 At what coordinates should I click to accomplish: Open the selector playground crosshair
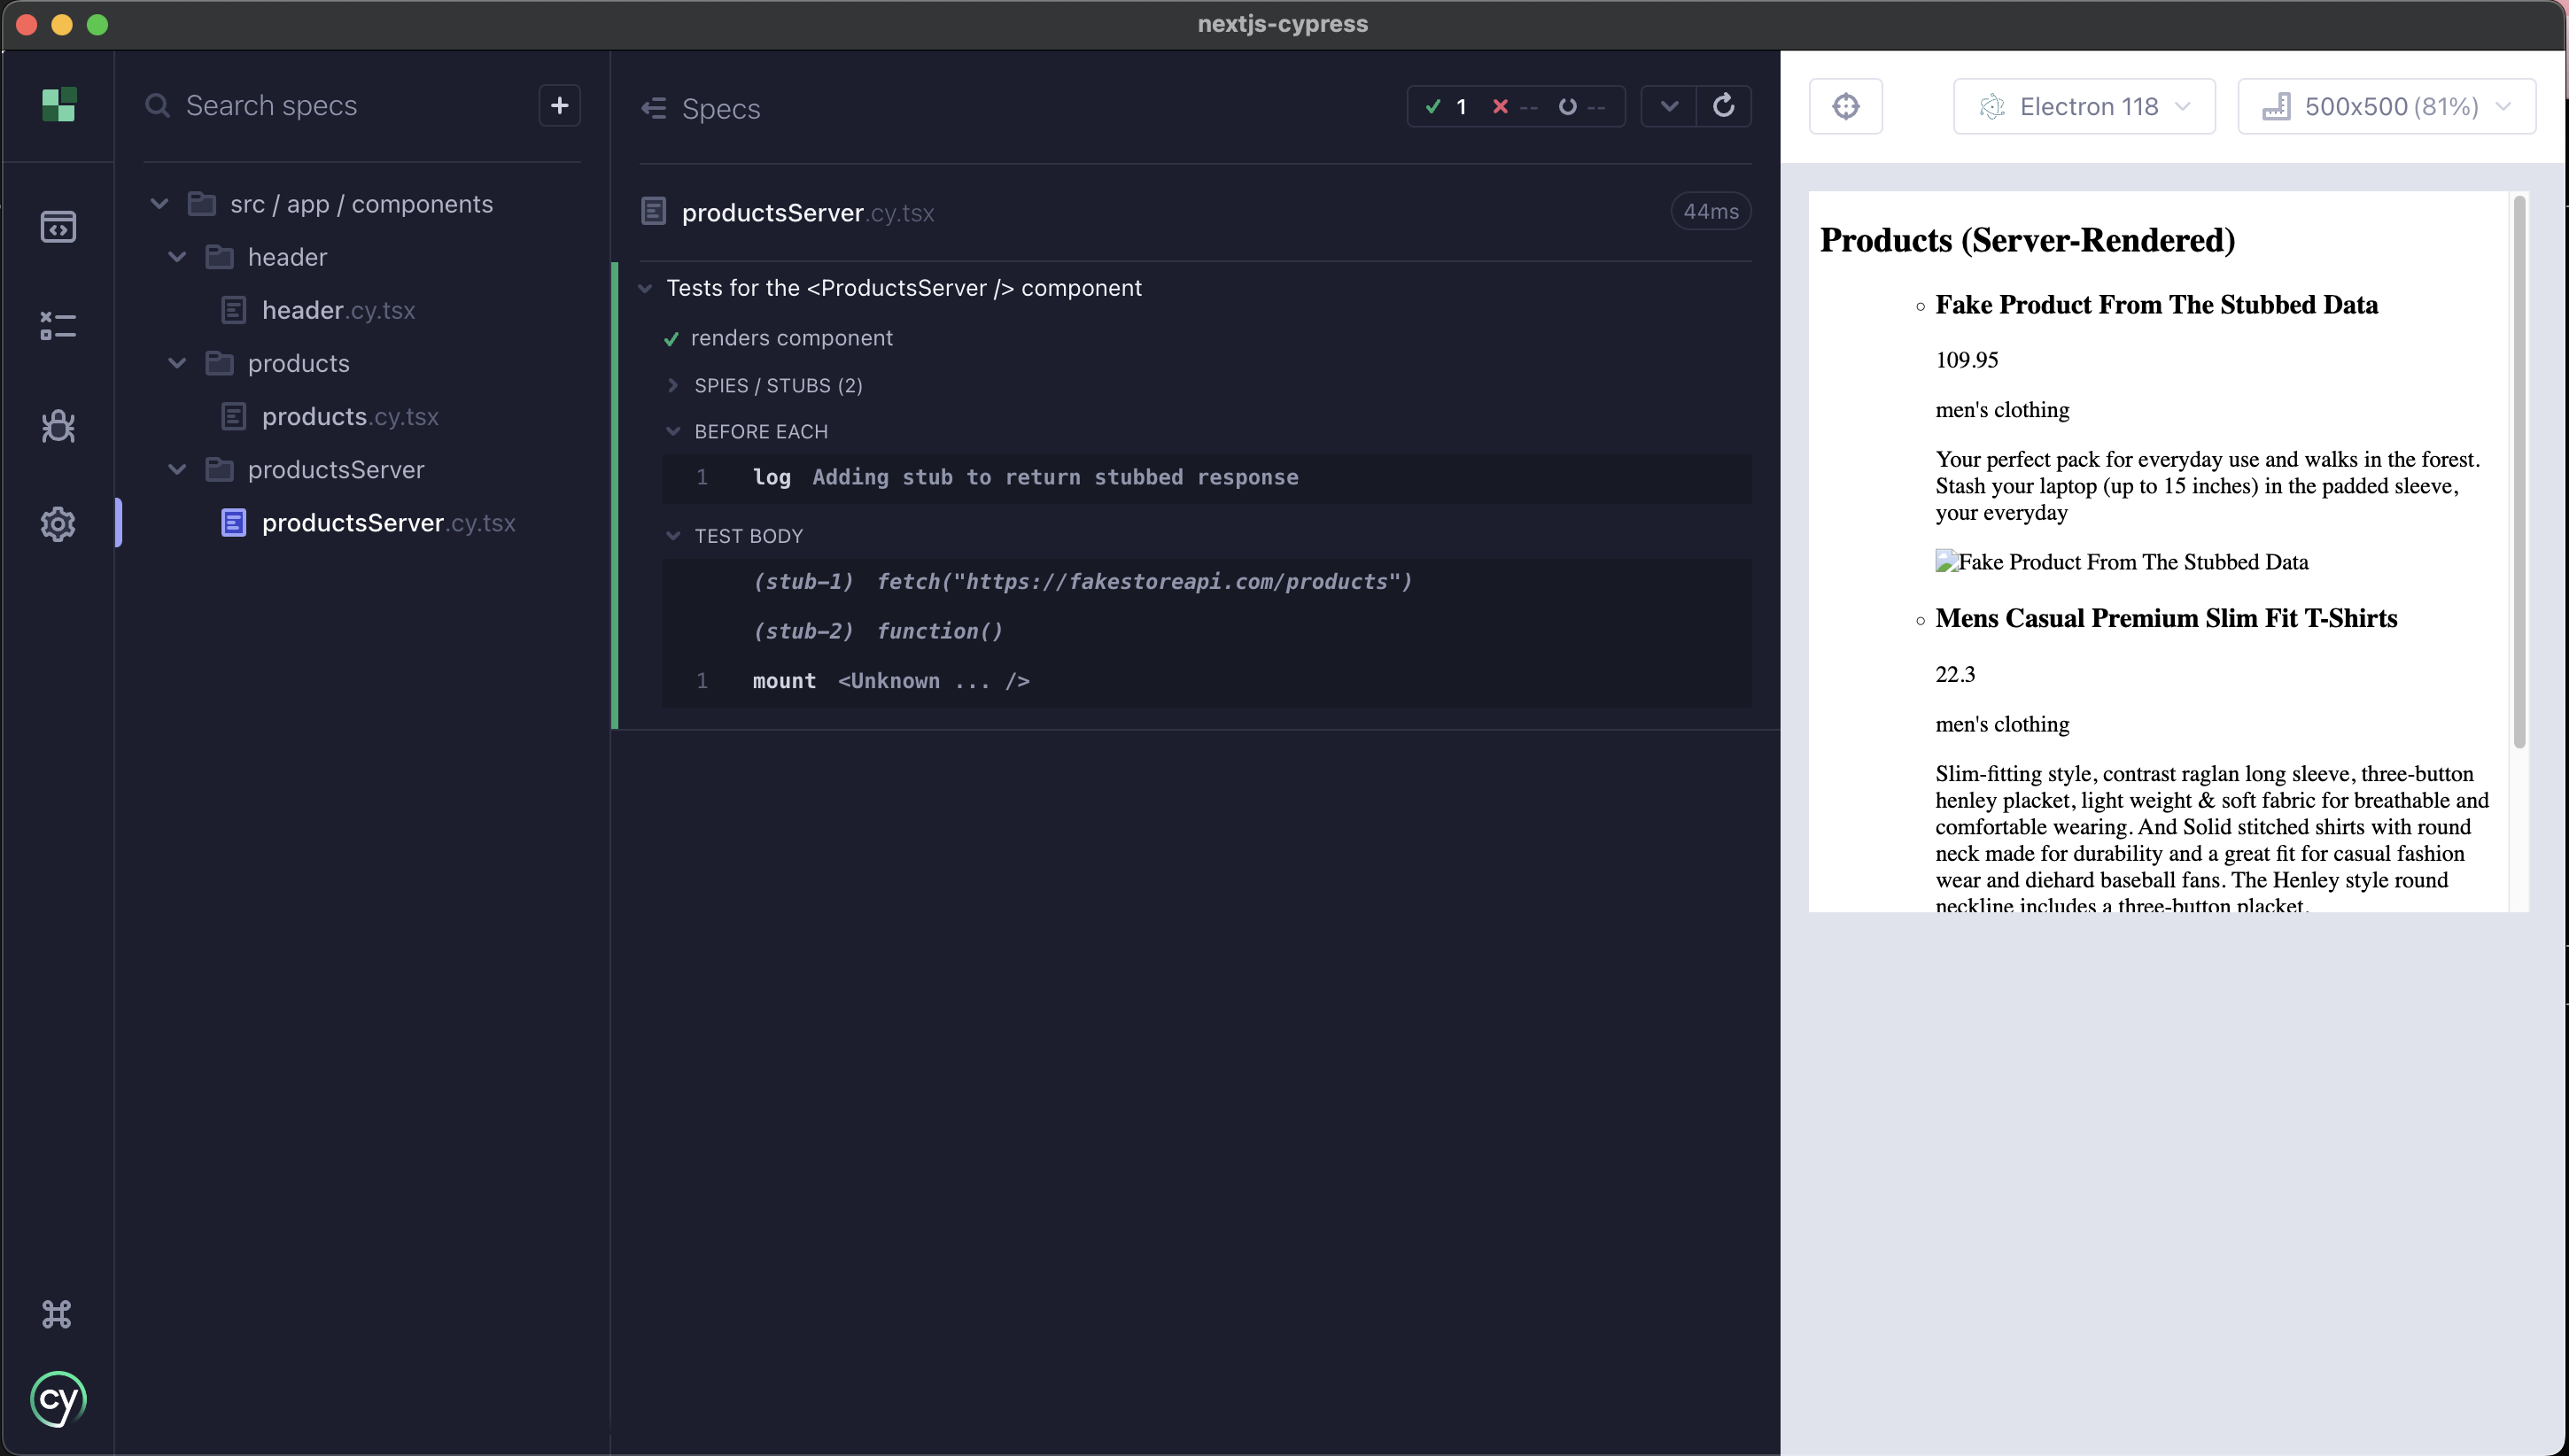pos(1846,106)
